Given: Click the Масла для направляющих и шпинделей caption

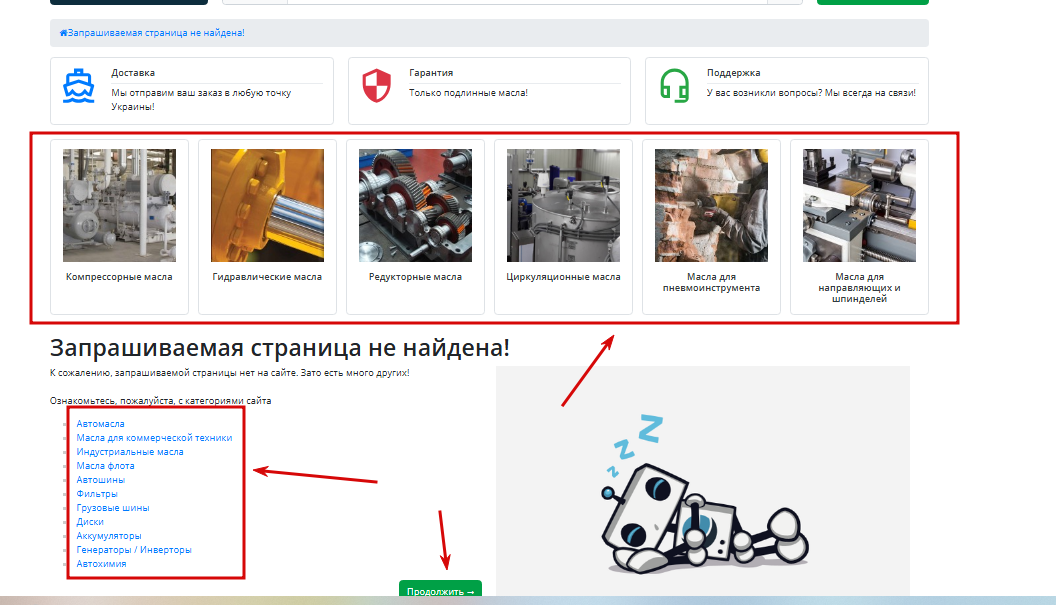Looking at the screenshot, I should pyautogui.click(x=859, y=288).
